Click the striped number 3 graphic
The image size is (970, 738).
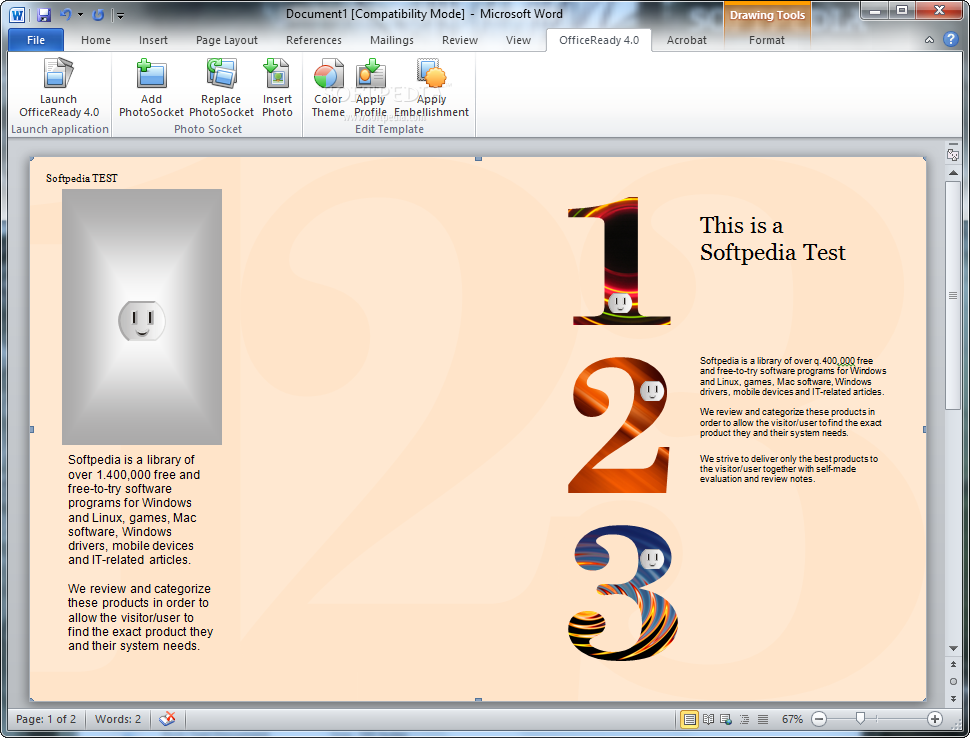click(x=623, y=593)
